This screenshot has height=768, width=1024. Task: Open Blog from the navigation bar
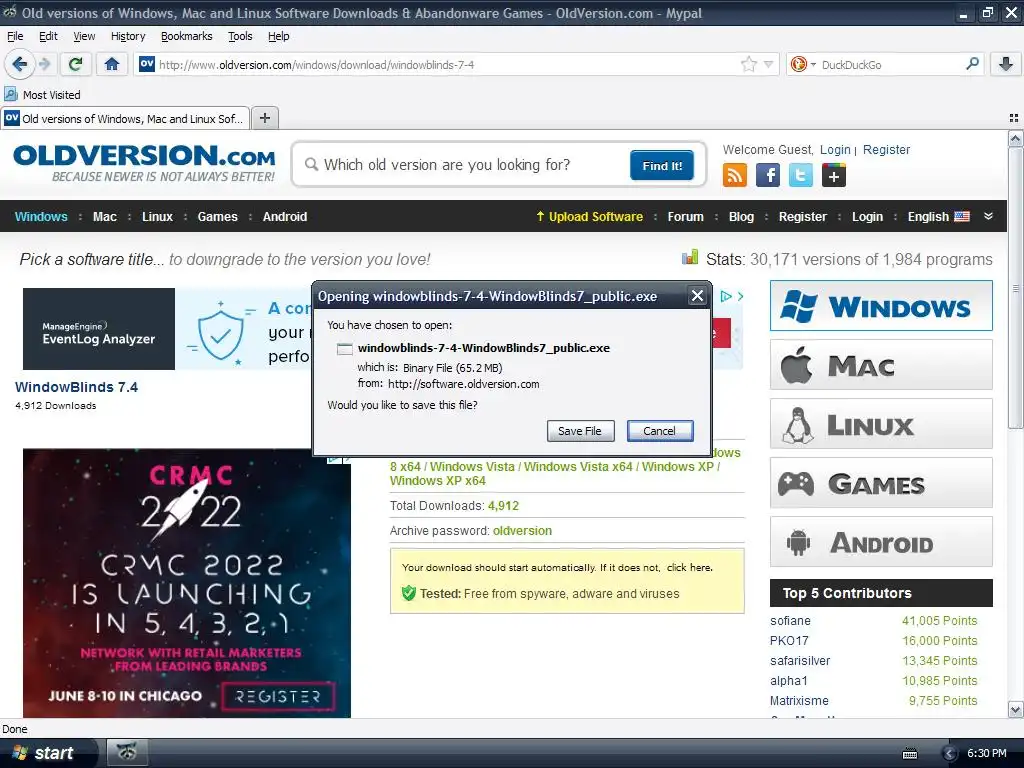click(x=741, y=217)
